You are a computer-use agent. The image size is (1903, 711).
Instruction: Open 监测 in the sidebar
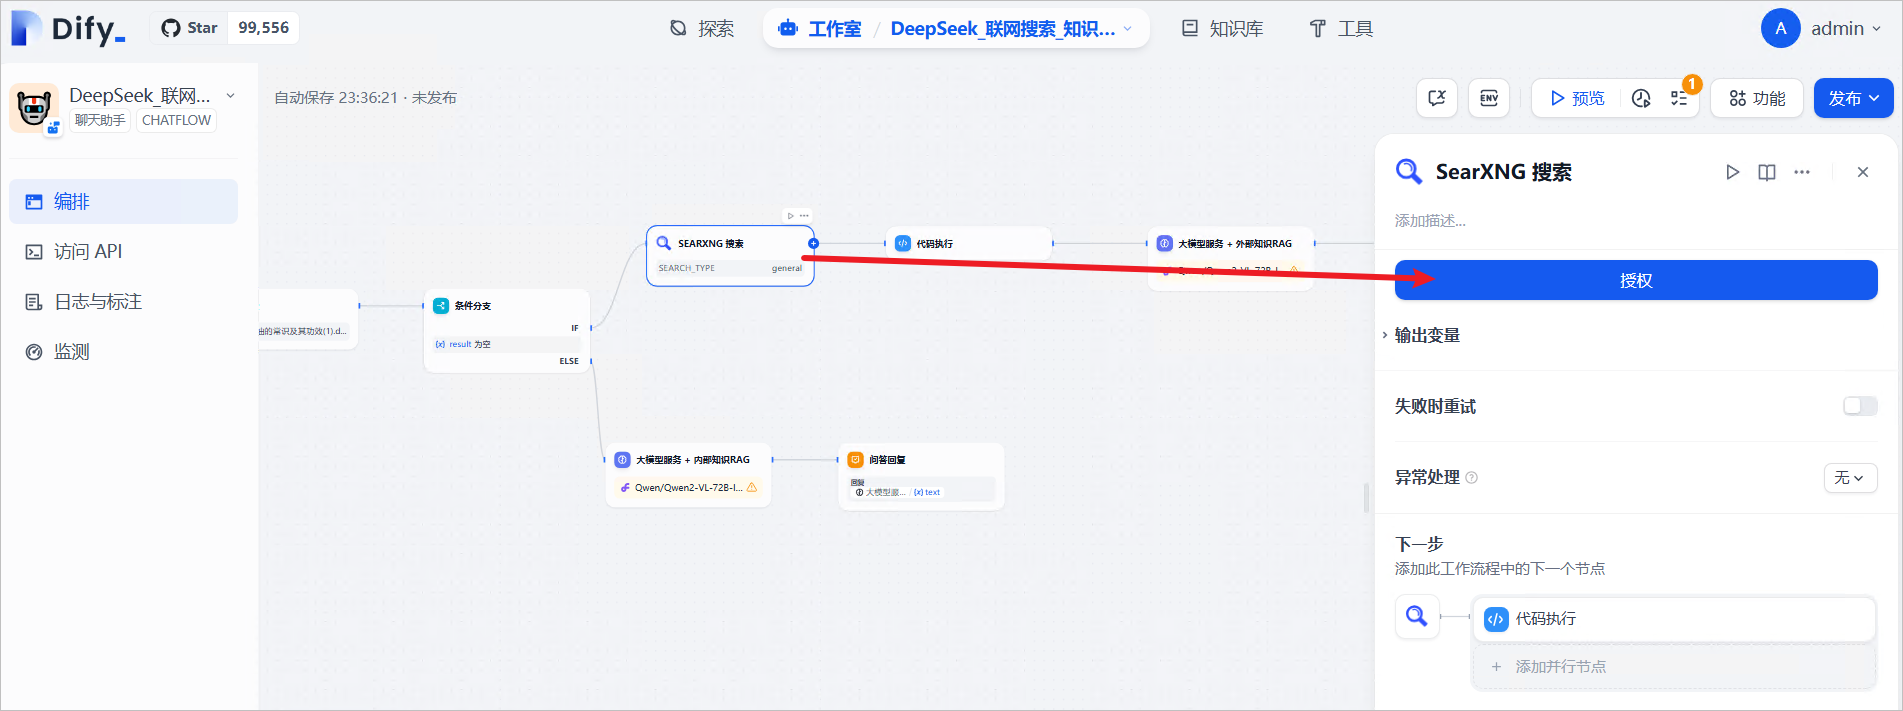click(x=124, y=351)
